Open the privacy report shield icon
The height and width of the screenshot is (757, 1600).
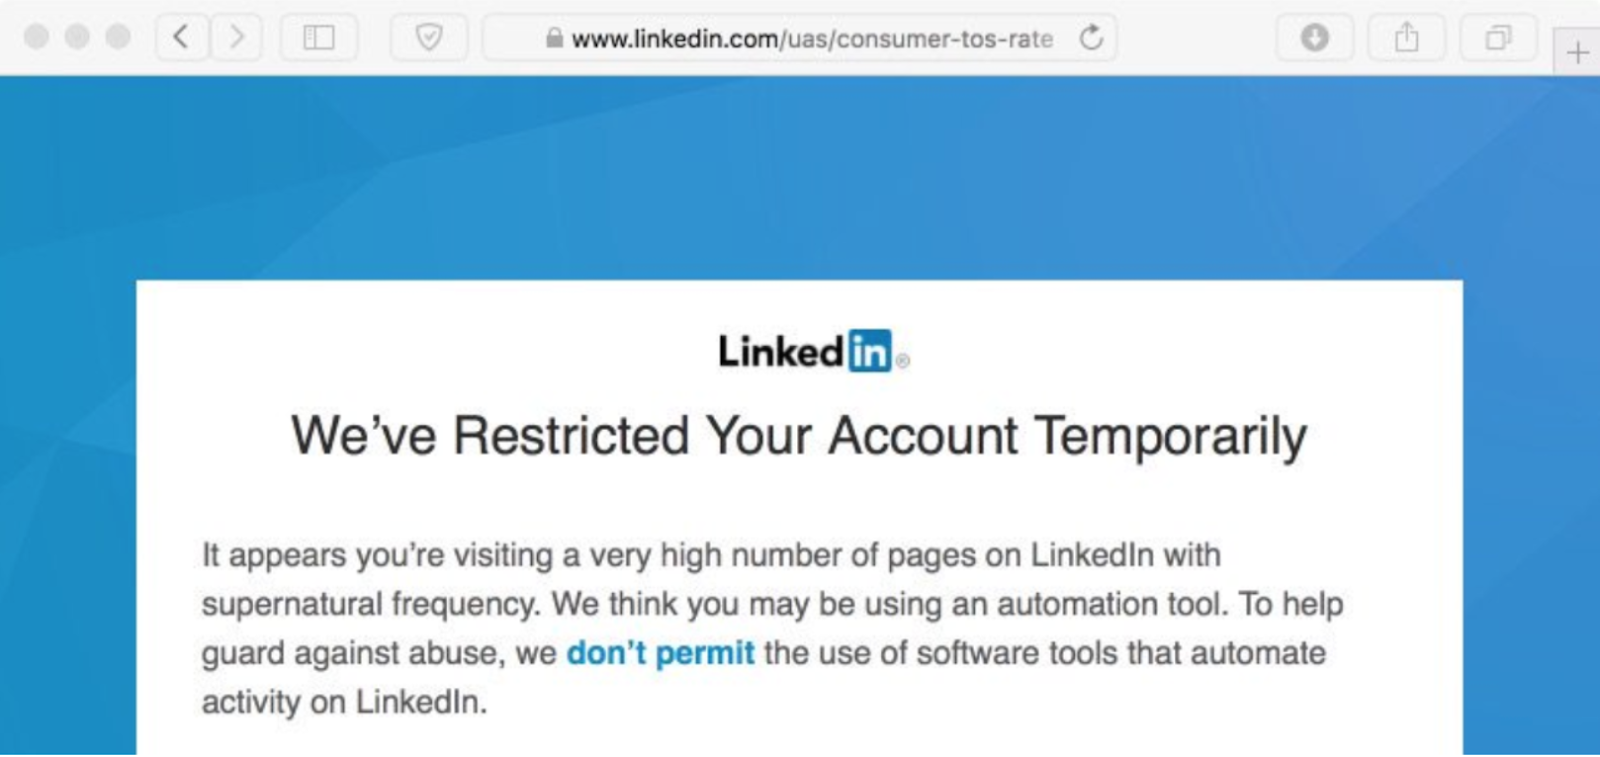[428, 38]
